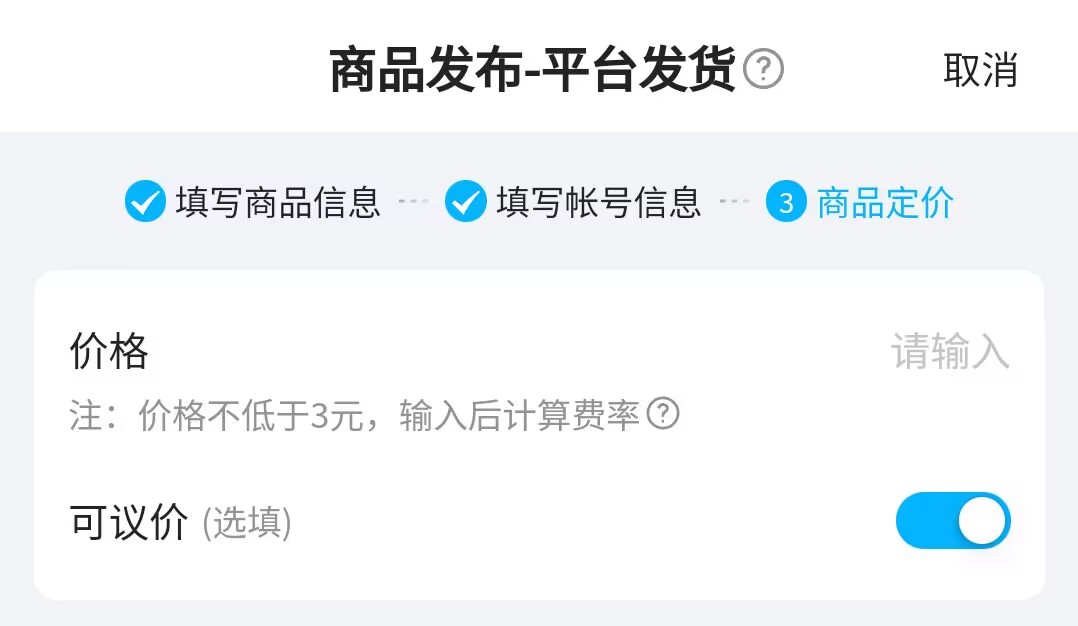Screen dimensions: 1078x626
Task: Click the step 3 number circle
Action: 786,201
